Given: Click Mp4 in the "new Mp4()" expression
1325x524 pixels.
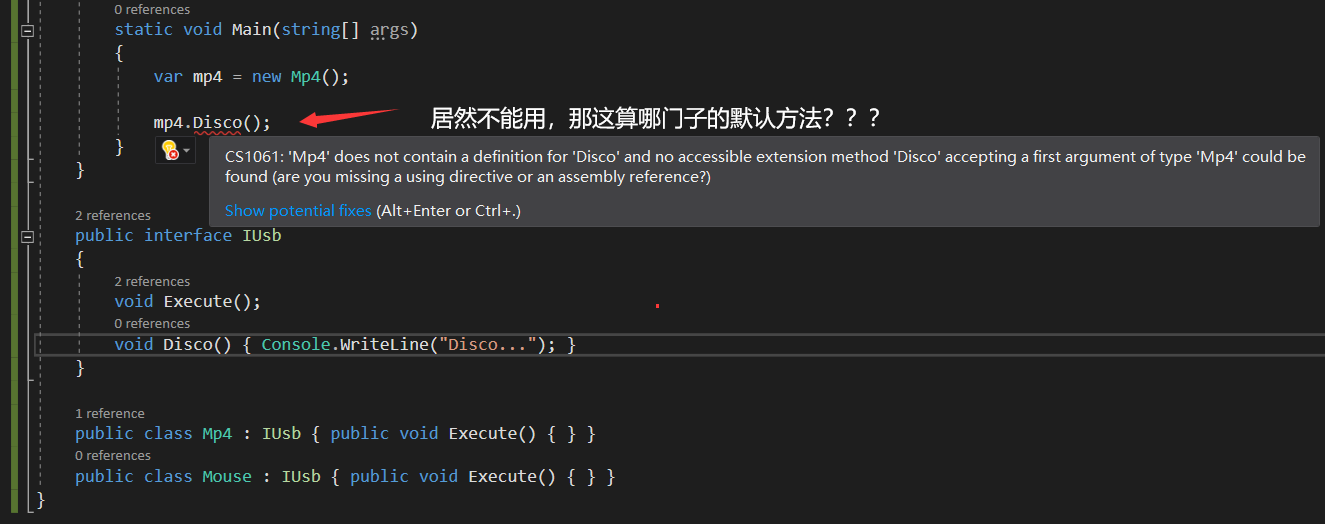Looking at the screenshot, I should pos(305,77).
